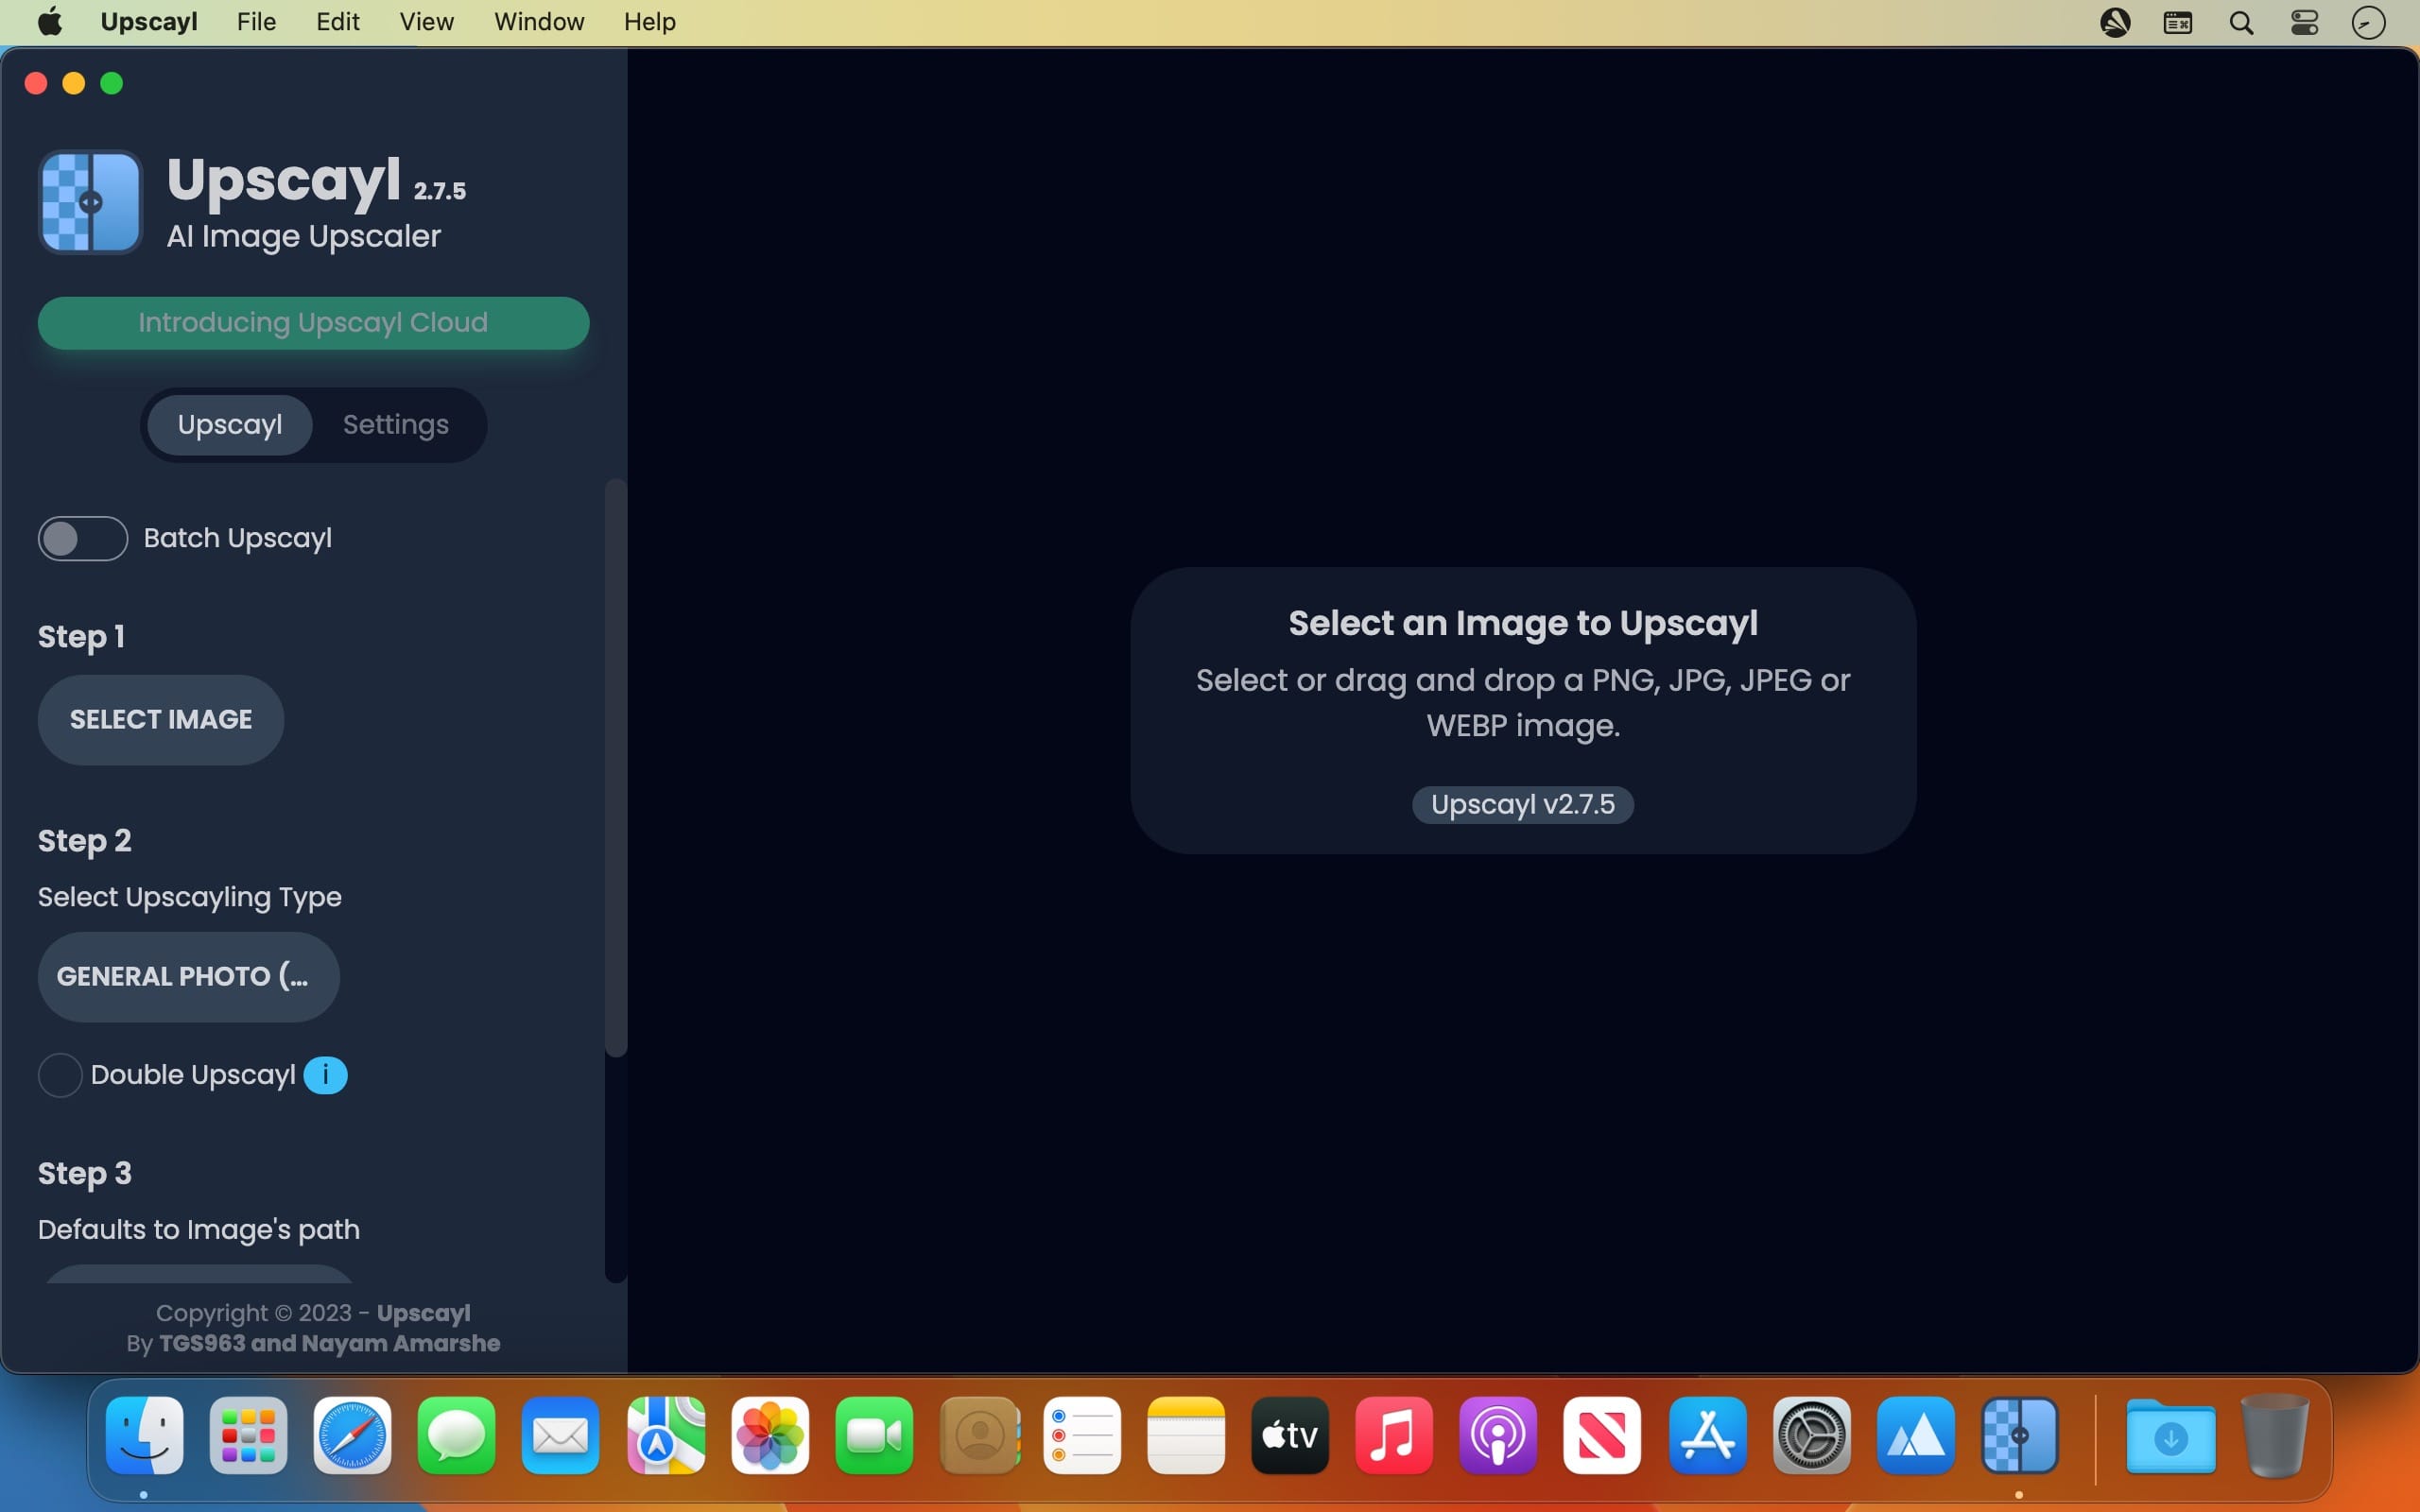Open Podcasts from the dock
The height and width of the screenshot is (1512, 2420).
pyautogui.click(x=1498, y=1435)
